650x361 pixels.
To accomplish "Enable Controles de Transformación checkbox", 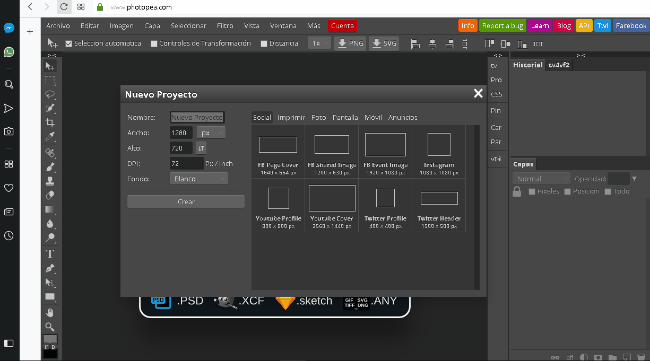I will (154, 44).
